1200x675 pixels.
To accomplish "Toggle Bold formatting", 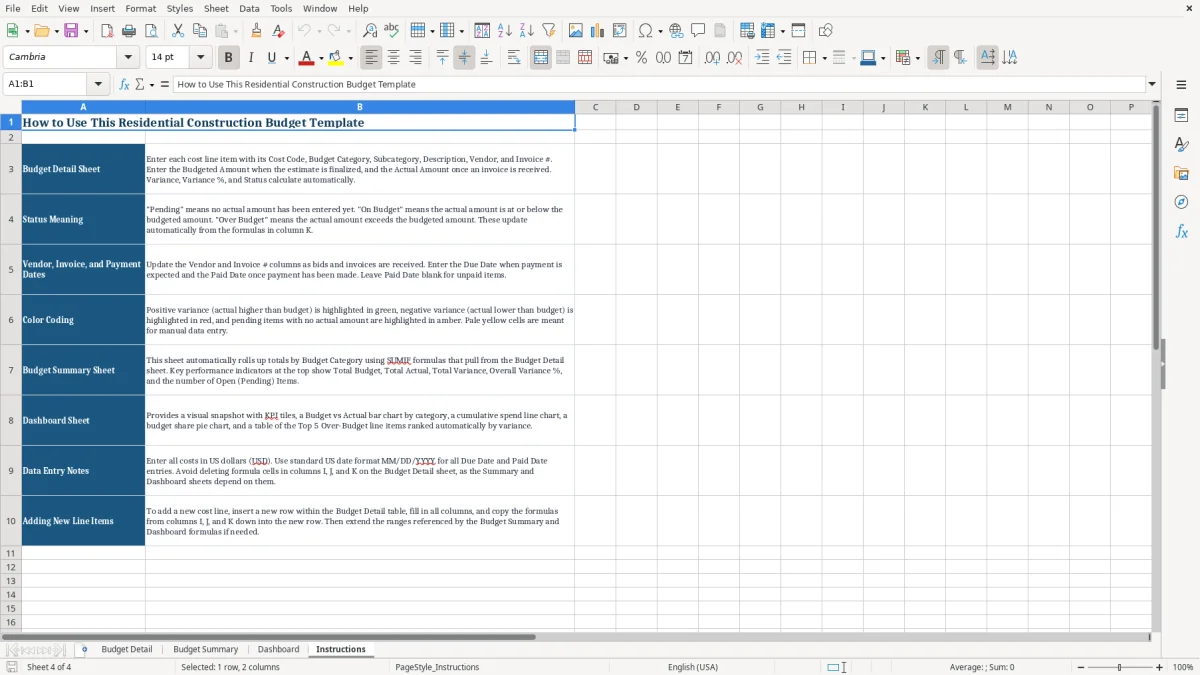I will point(228,58).
